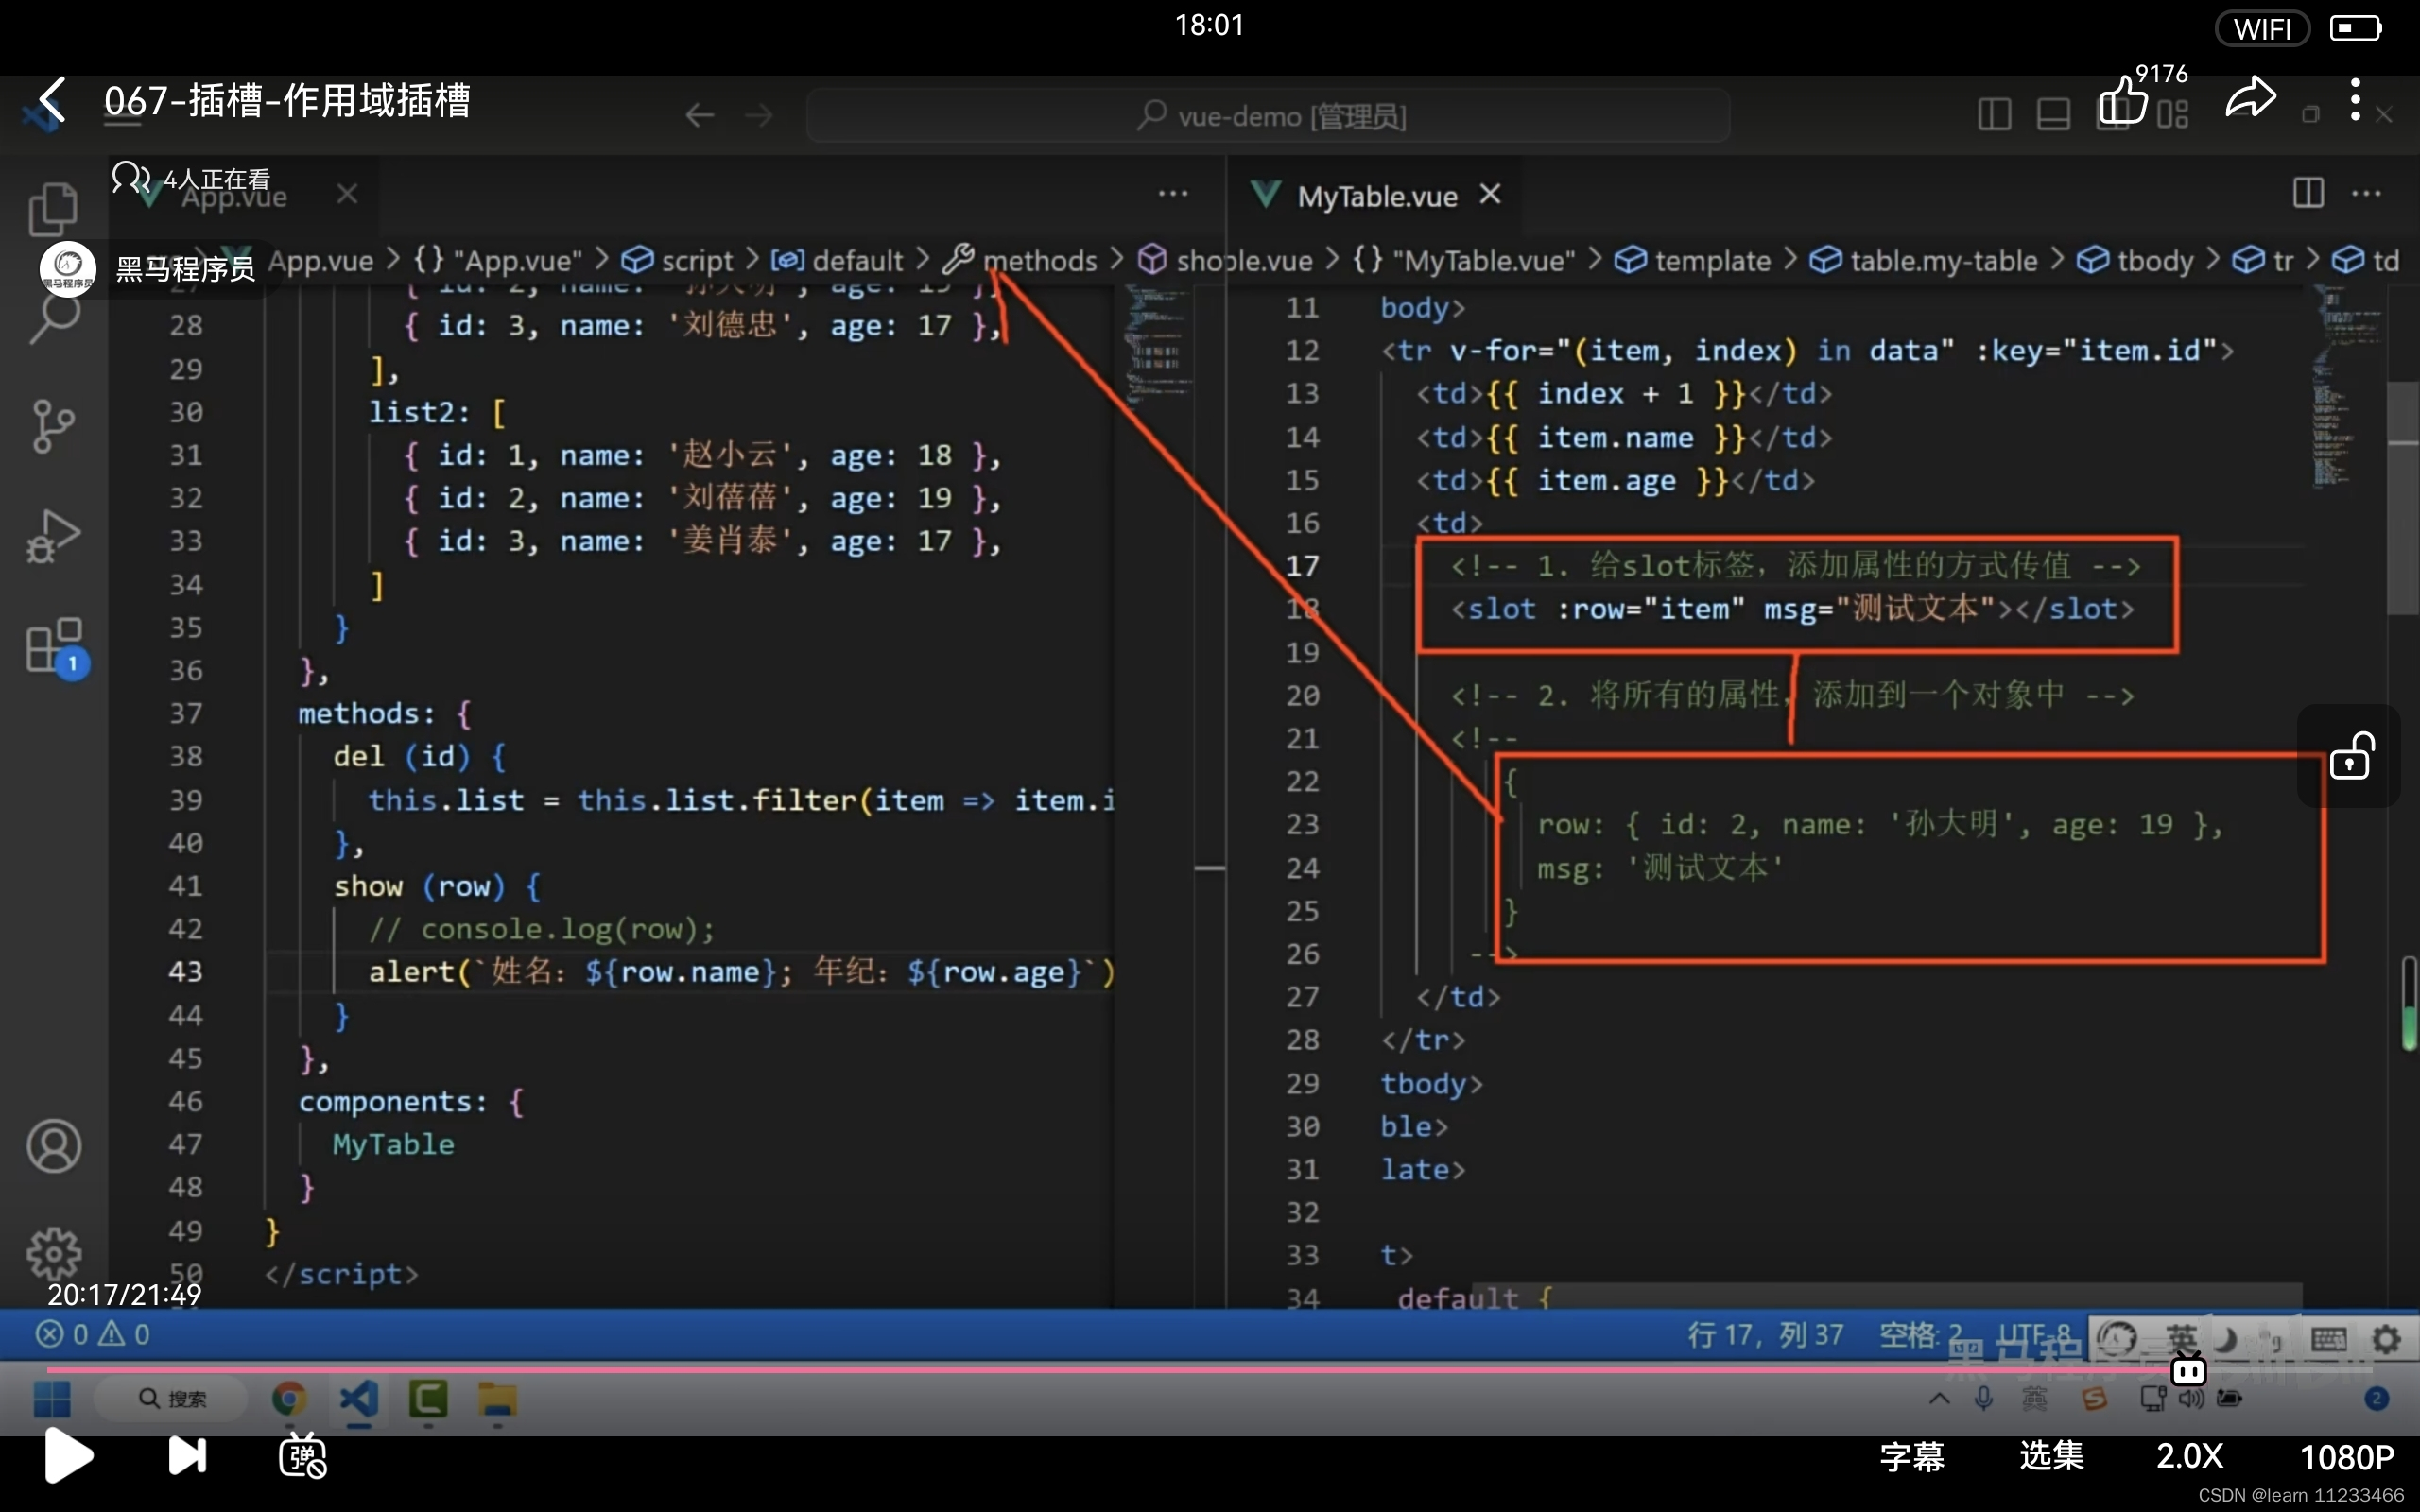Open the three-dot more options menu
2420x1512 pixels.
[x=2355, y=100]
